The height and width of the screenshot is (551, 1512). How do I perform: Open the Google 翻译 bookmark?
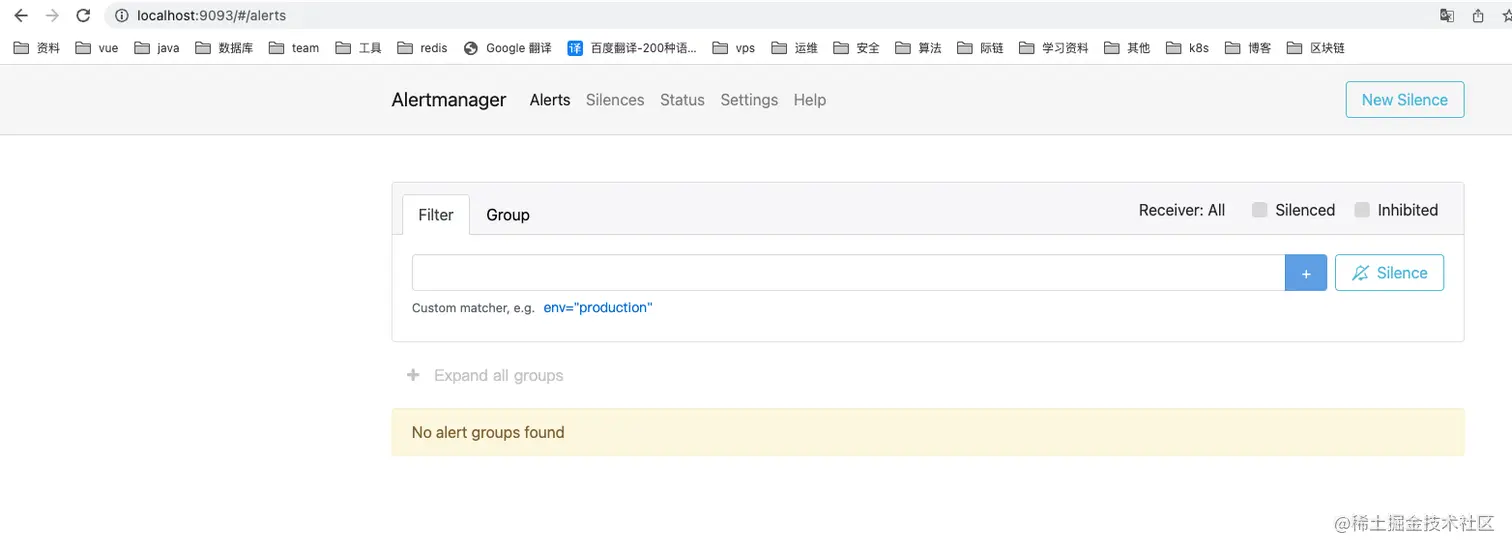508,48
